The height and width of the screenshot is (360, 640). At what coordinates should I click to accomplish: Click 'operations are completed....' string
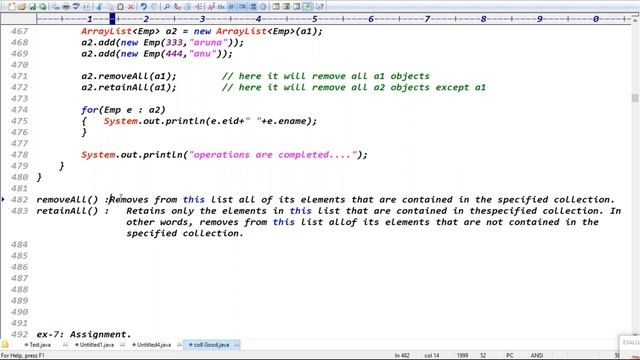click(273, 155)
